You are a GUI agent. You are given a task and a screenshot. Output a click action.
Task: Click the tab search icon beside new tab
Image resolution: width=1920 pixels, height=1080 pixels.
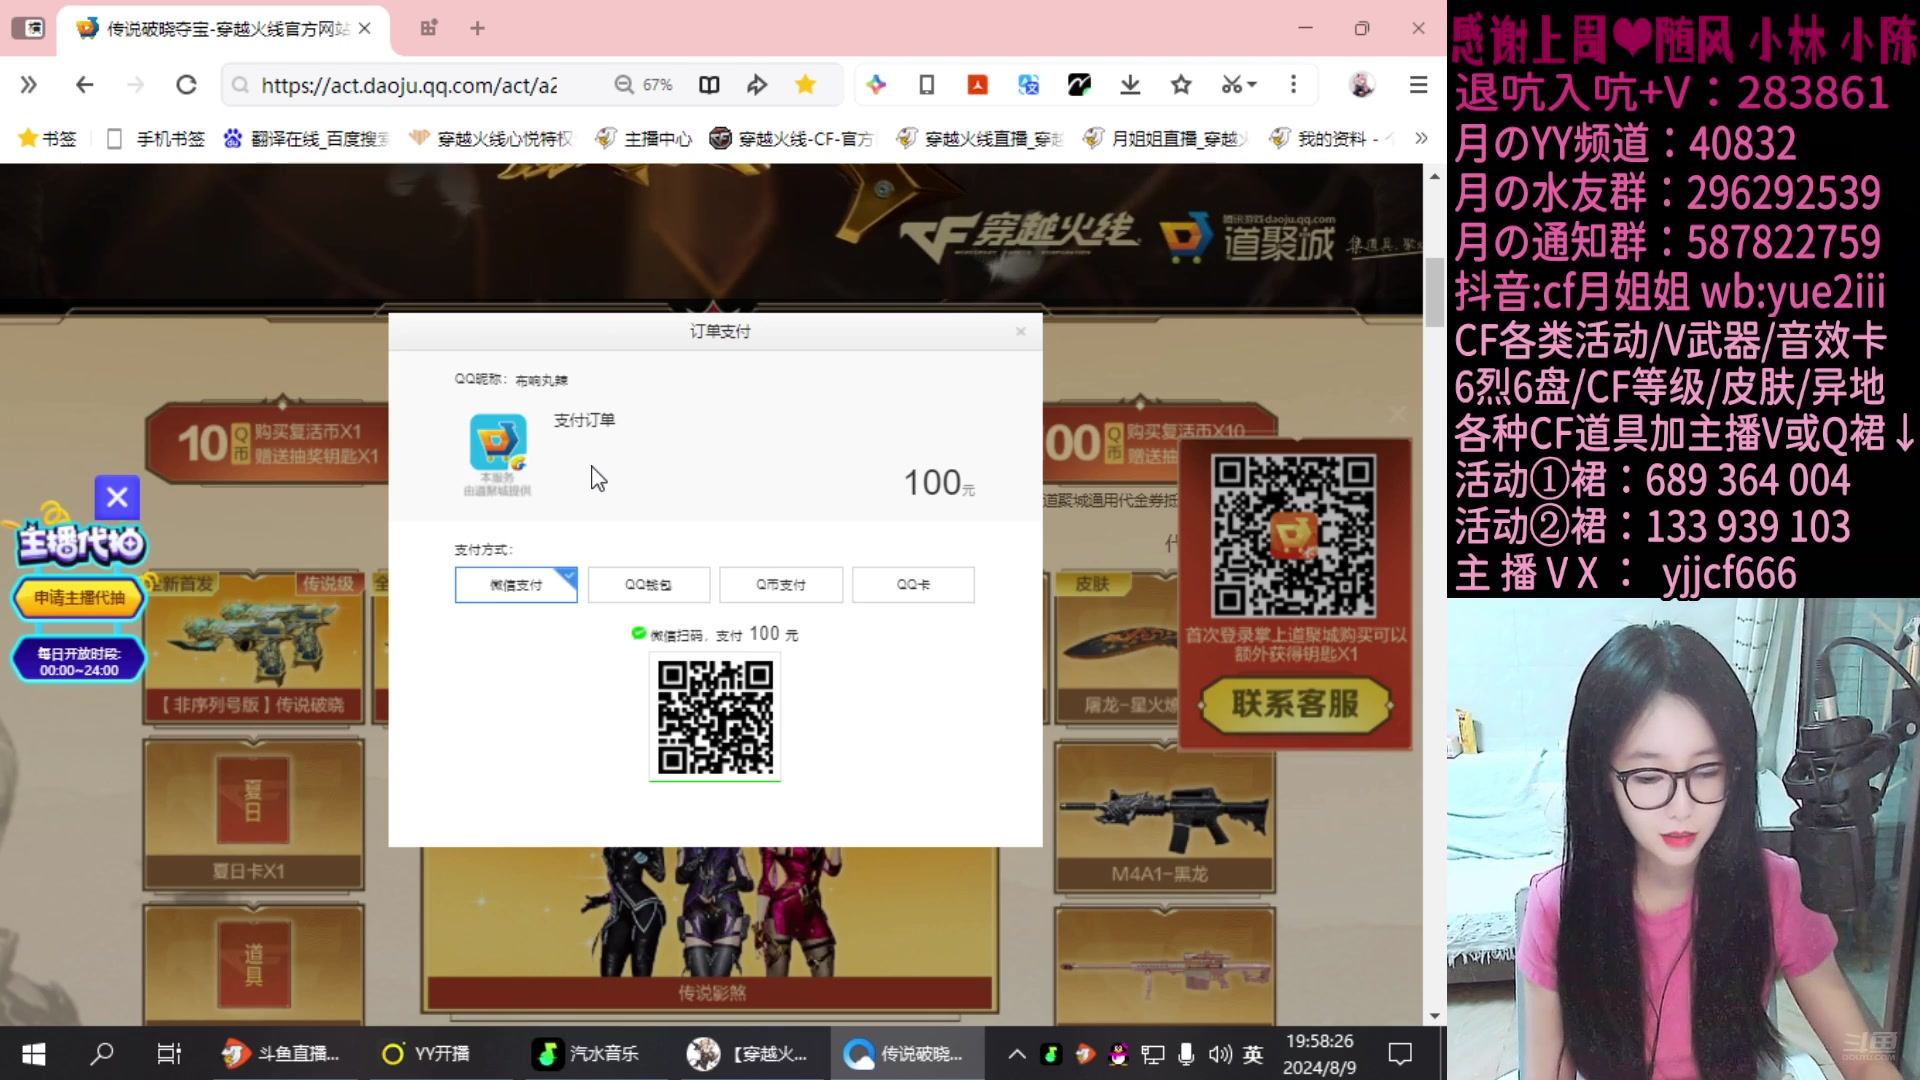[429, 29]
